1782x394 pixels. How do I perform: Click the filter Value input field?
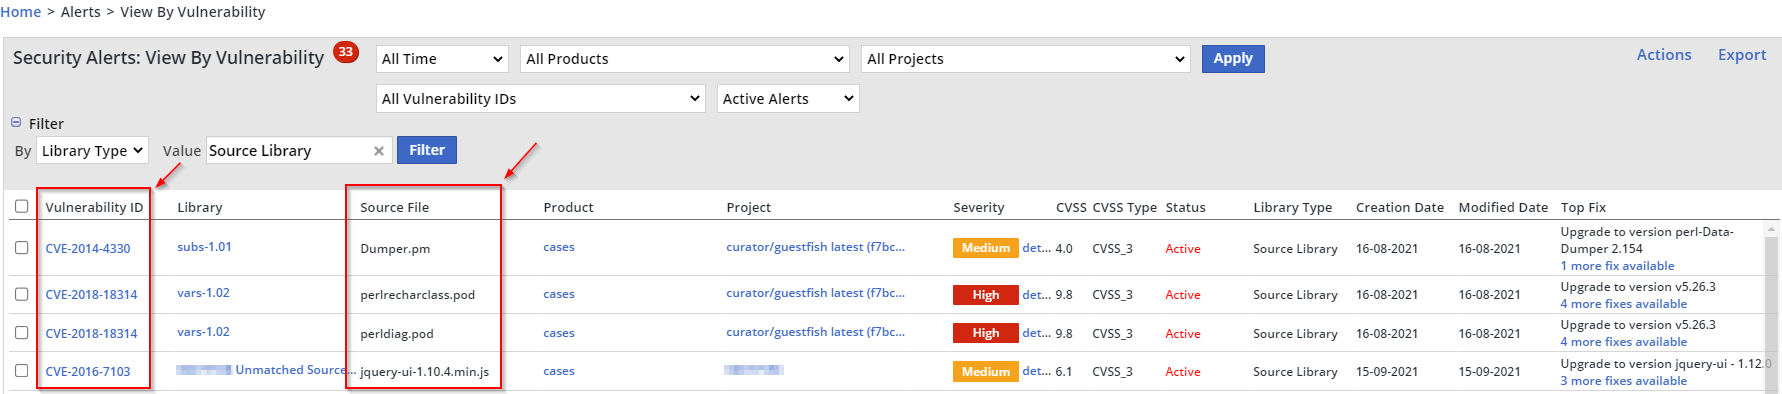tap(288, 151)
